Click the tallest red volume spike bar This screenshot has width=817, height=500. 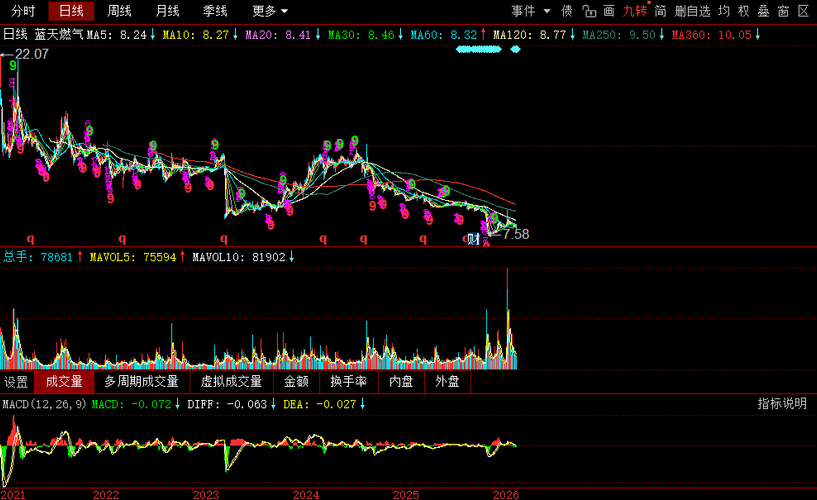(507, 319)
